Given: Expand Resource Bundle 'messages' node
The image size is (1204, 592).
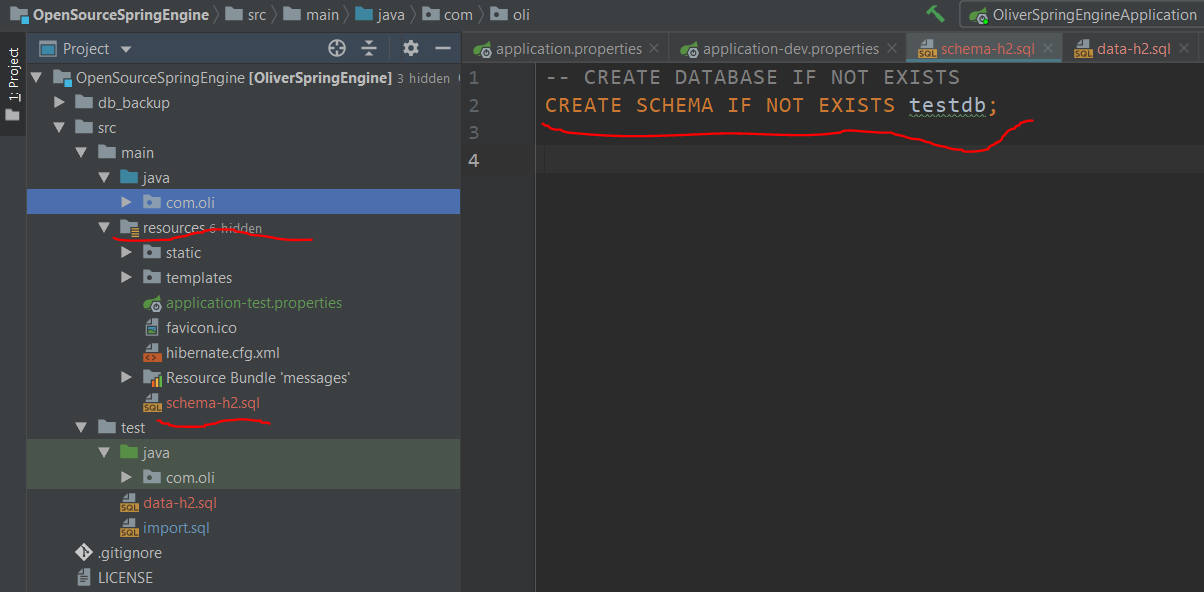Looking at the screenshot, I should 126,378.
